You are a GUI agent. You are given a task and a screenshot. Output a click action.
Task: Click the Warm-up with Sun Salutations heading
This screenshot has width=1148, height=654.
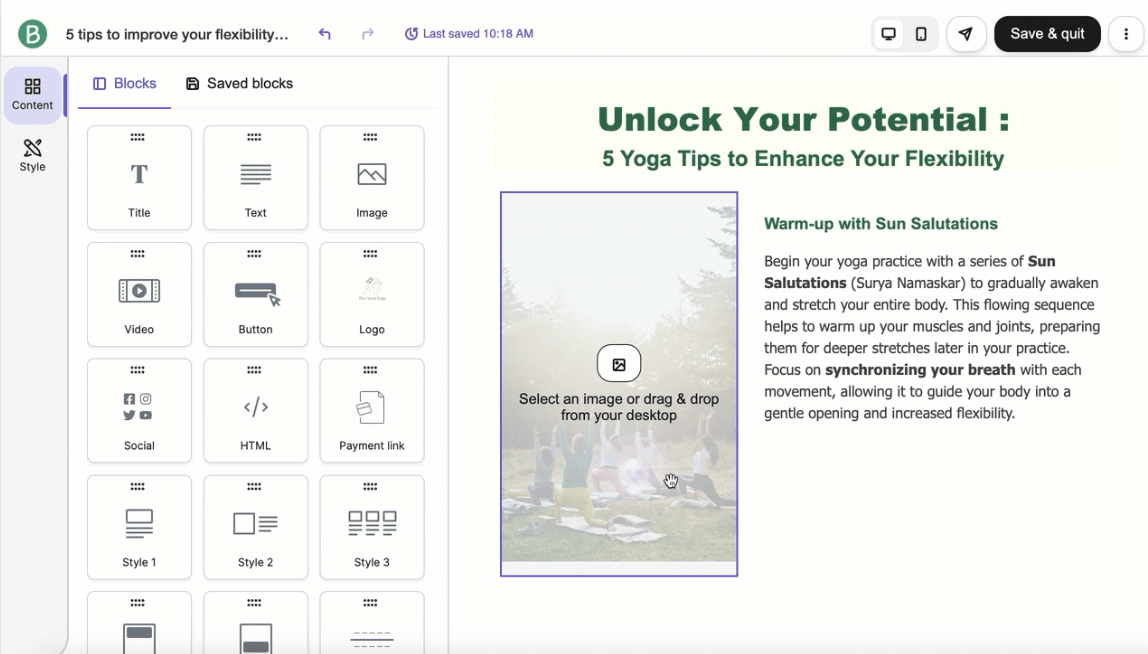881,224
